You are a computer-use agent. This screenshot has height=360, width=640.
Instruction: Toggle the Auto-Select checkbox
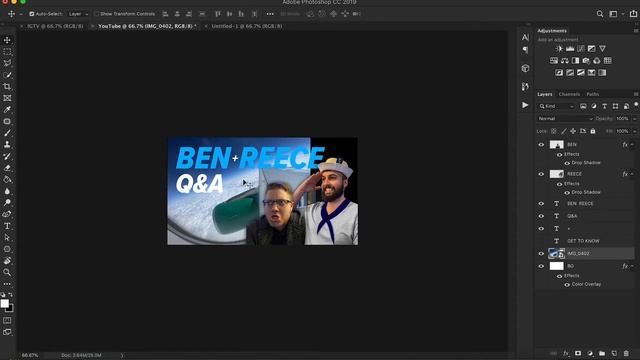(31, 14)
